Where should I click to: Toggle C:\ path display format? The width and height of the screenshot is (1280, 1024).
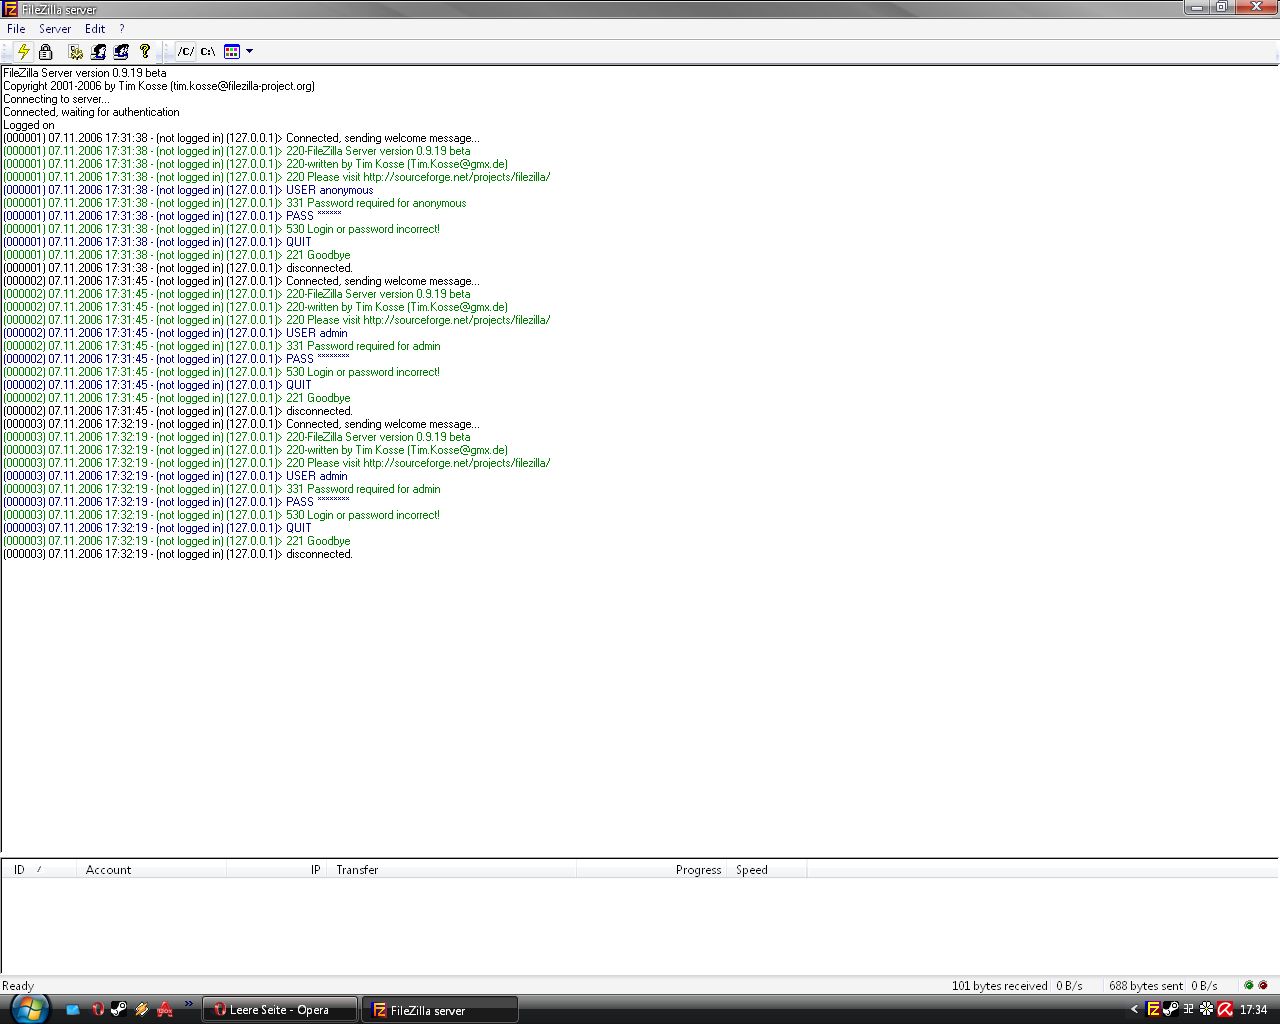(208, 51)
